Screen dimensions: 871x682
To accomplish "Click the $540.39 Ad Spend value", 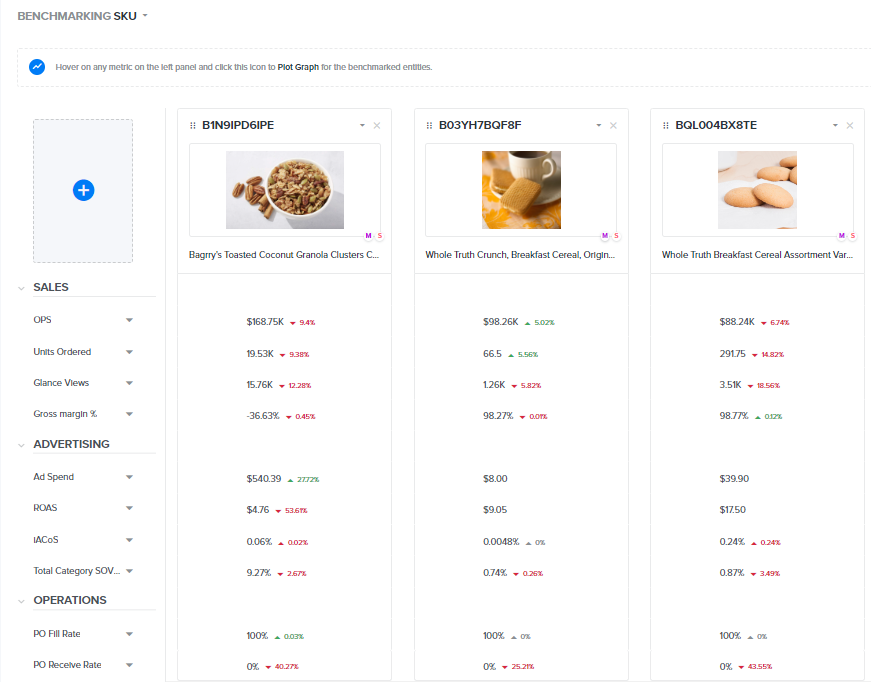I will pyautogui.click(x=264, y=479).
